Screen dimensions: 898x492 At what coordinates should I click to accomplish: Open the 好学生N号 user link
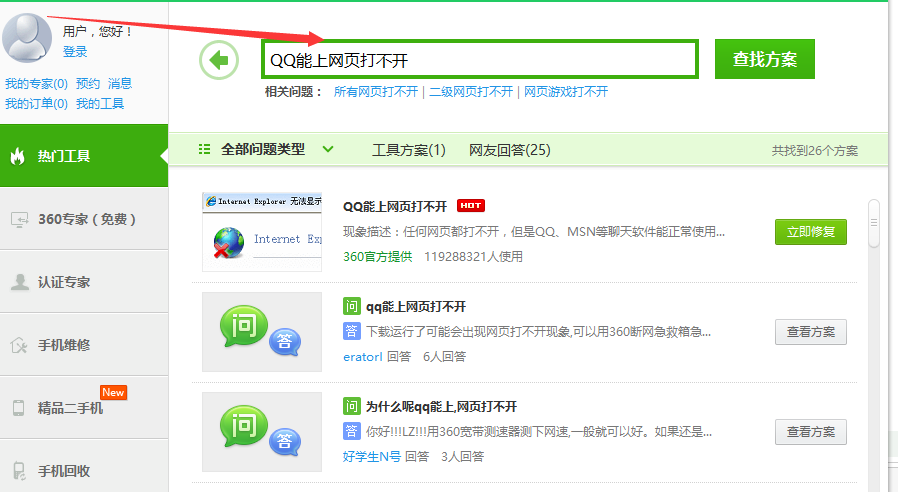(372, 456)
